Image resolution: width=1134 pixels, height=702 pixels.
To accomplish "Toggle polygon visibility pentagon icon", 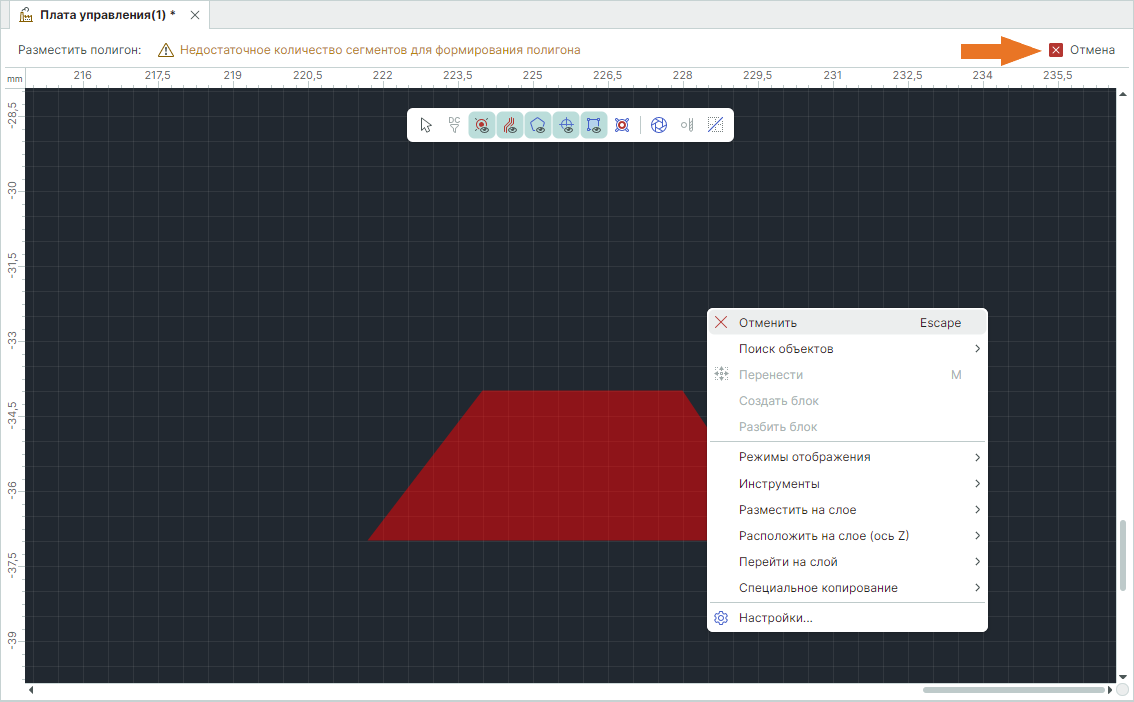I will pos(538,125).
